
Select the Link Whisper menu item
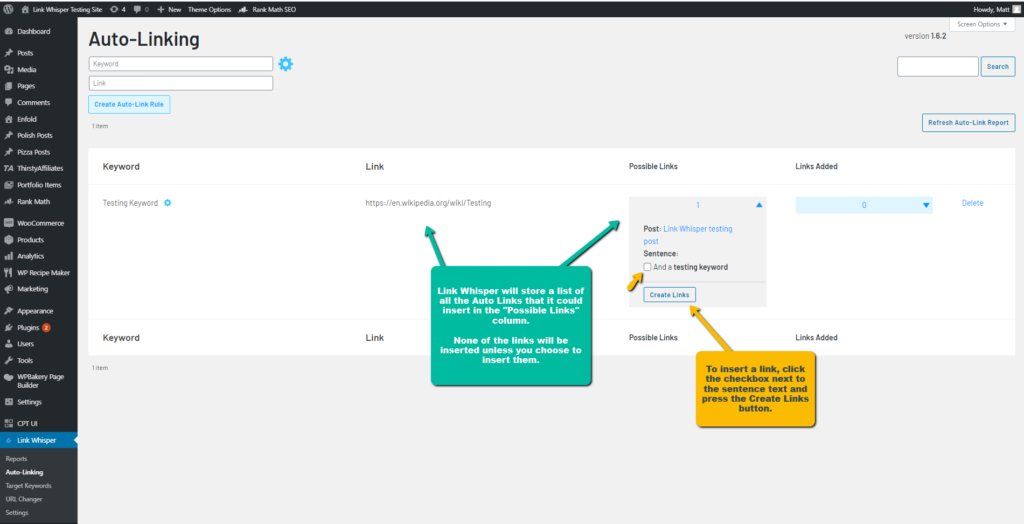[39, 440]
